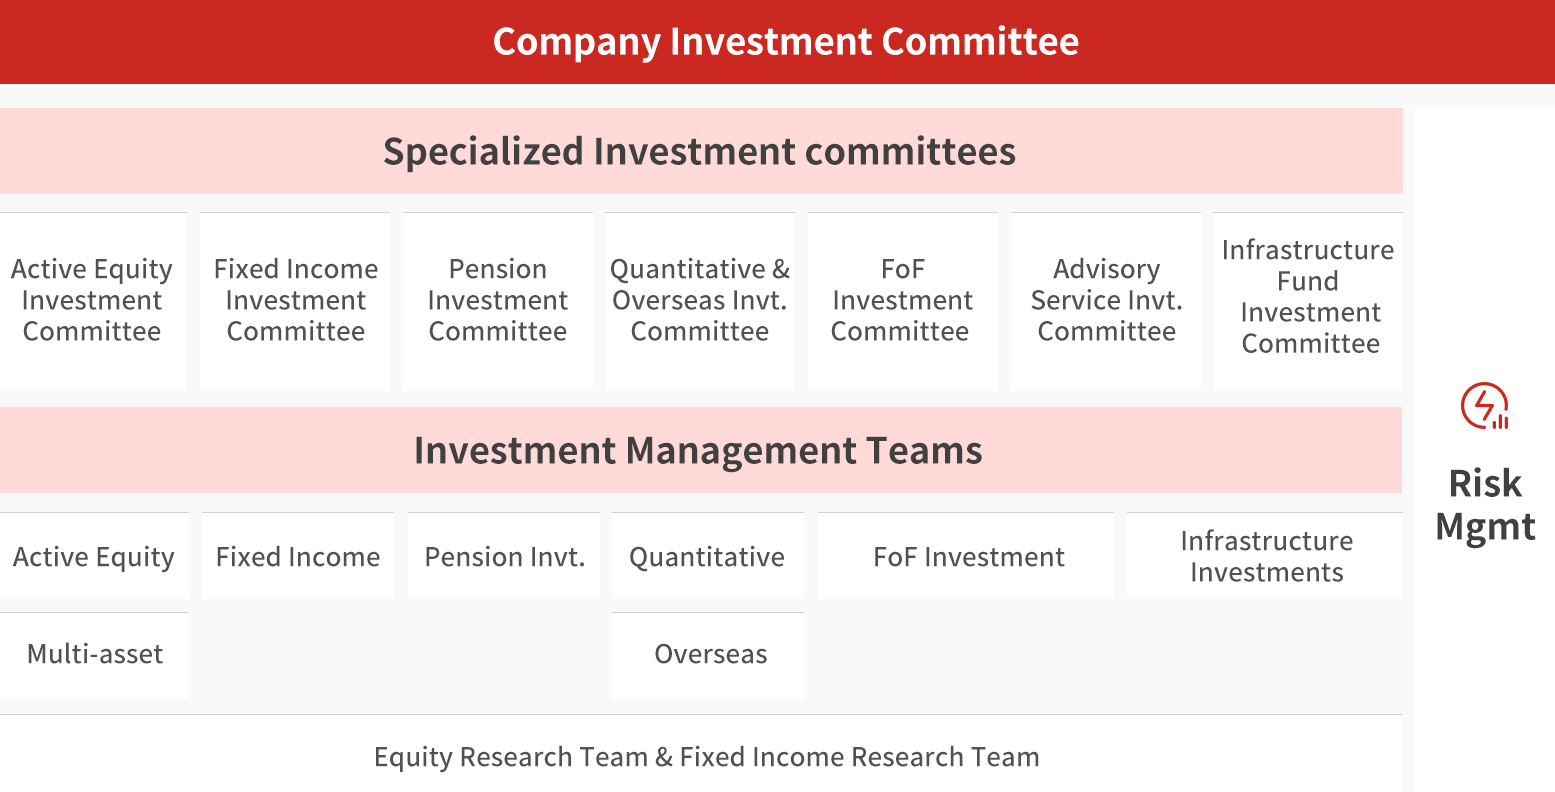Open Quantitative & Overseas Invt. Committee
The image size is (1555, 792).
pyautogui.click(x=700, y=300)
